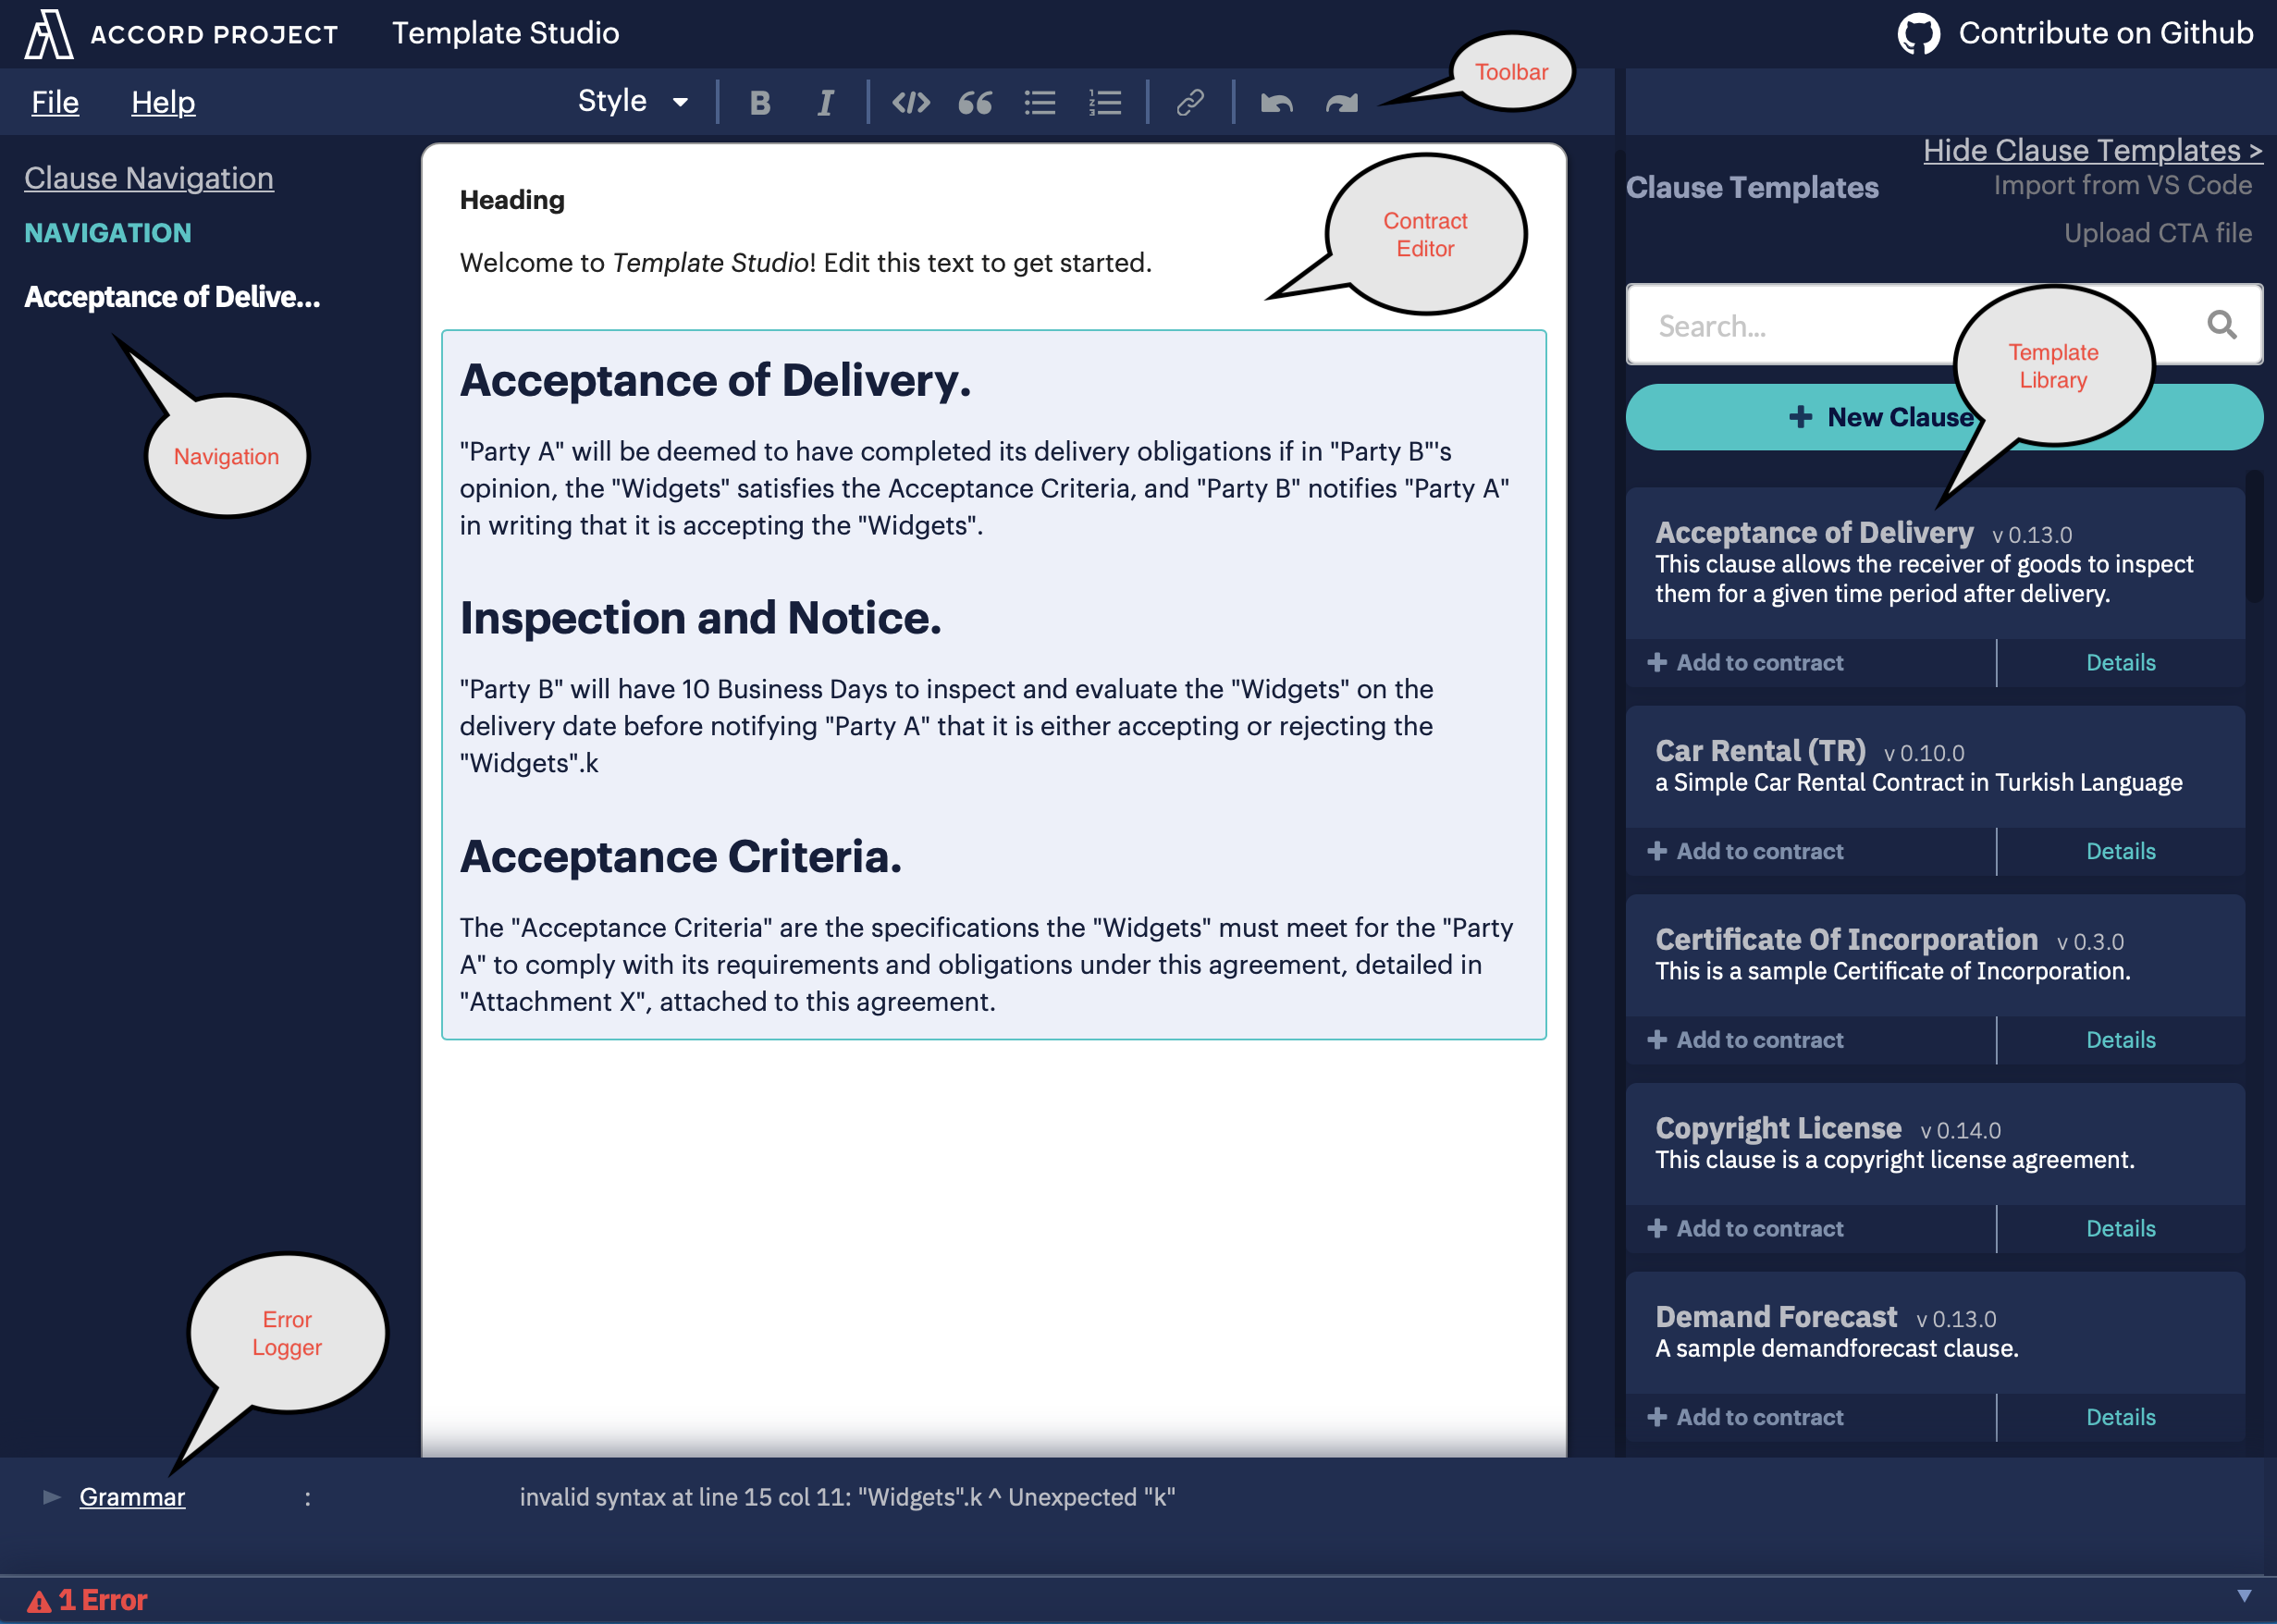Click the Bulleted list icon
Screen dimensions: 2277x1624
(x=1040, y=102)
